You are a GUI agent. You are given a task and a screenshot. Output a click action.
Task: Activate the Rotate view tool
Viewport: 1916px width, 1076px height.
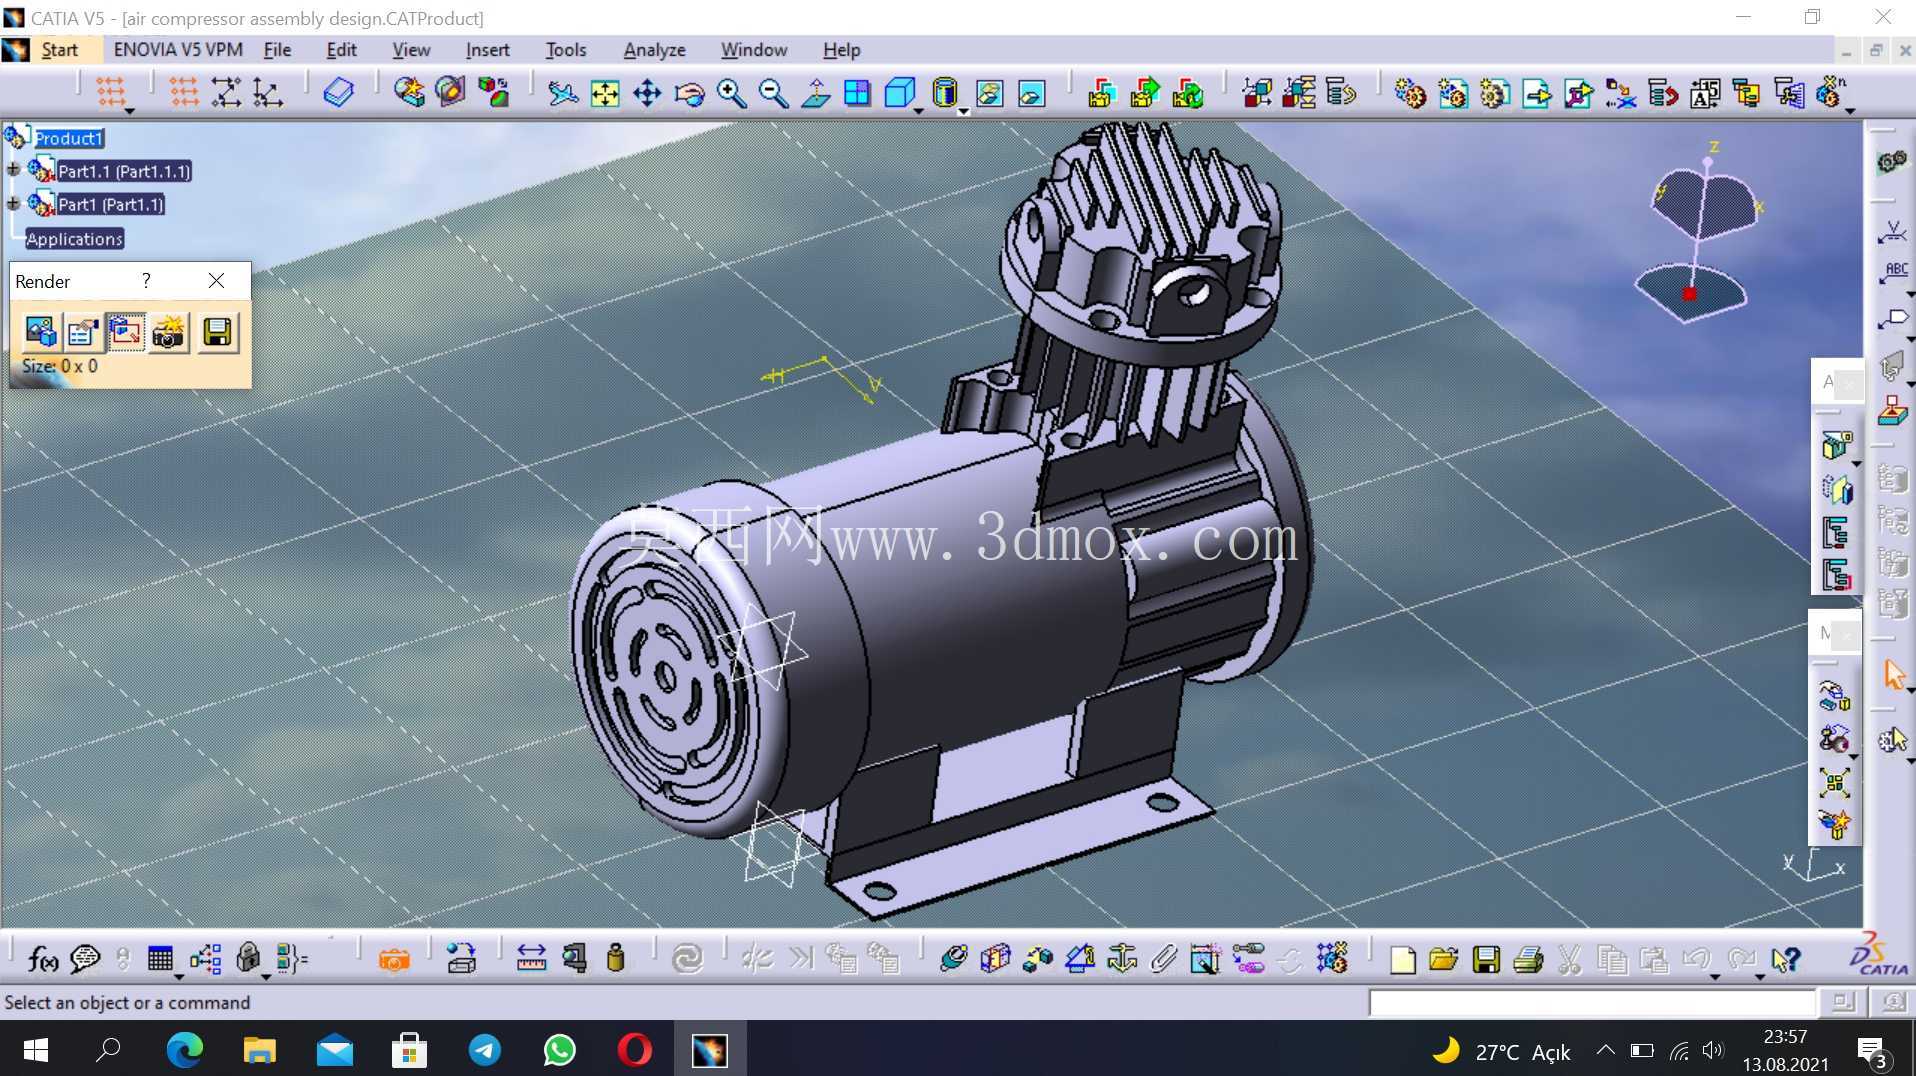point(689,94)
